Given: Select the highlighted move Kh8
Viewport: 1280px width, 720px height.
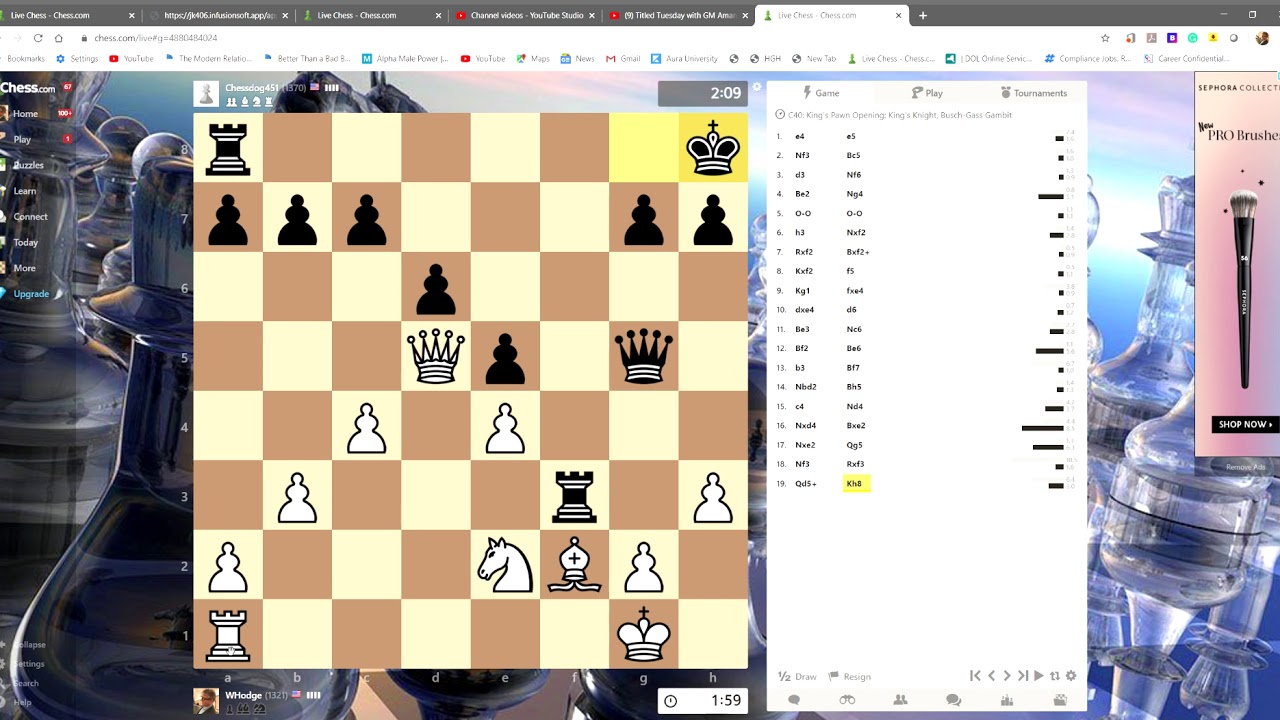Looking at the screenshot, I should 854,484.
